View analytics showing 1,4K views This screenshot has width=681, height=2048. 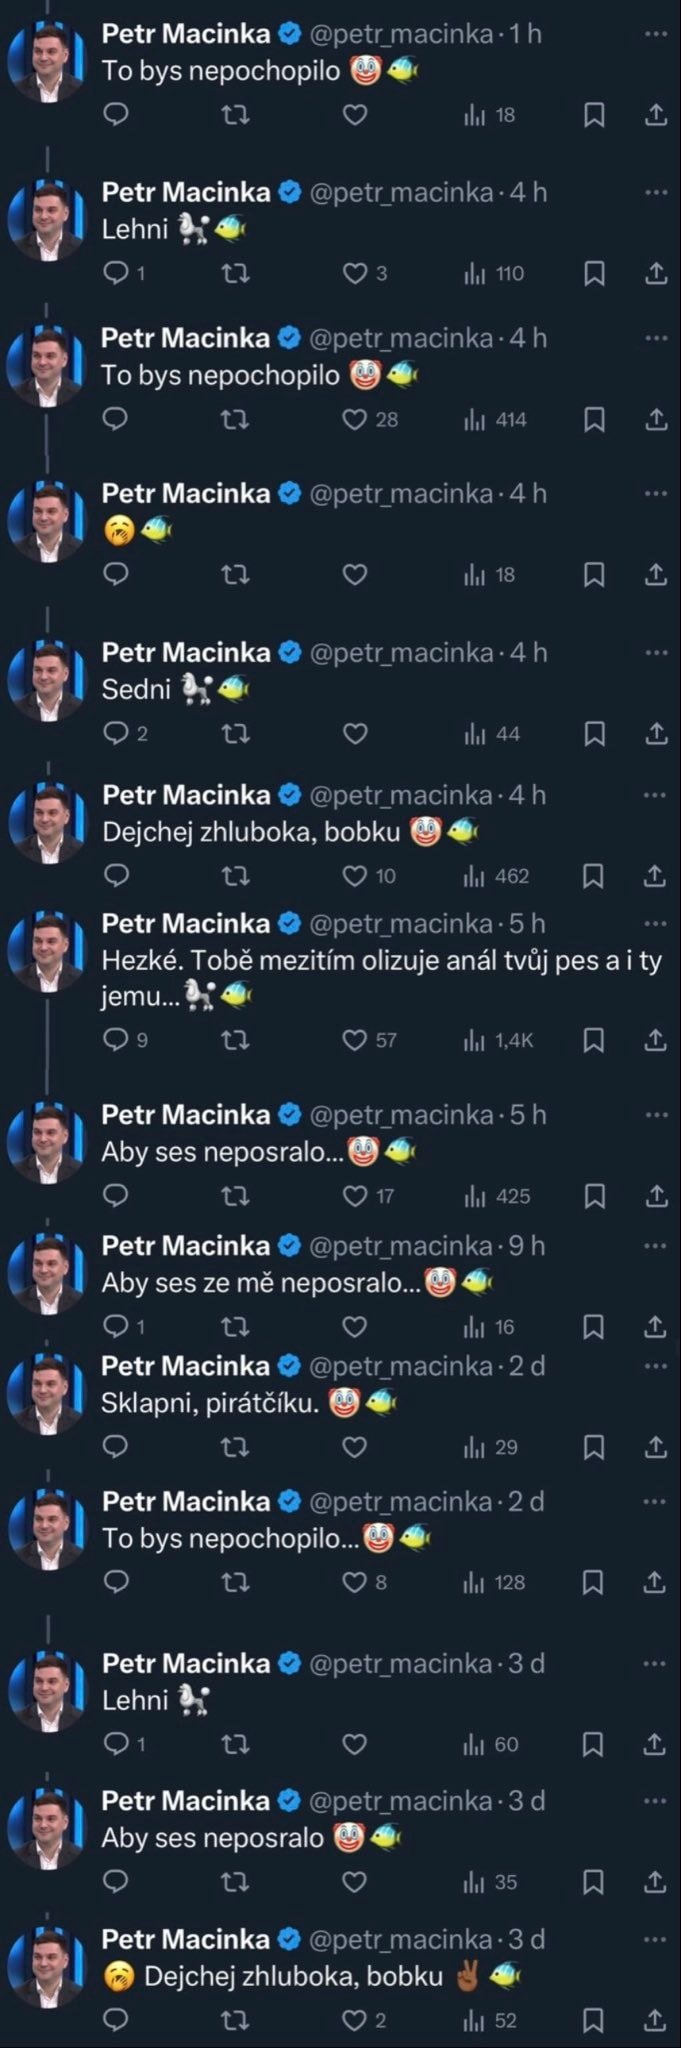click(x=498, y=1041)
